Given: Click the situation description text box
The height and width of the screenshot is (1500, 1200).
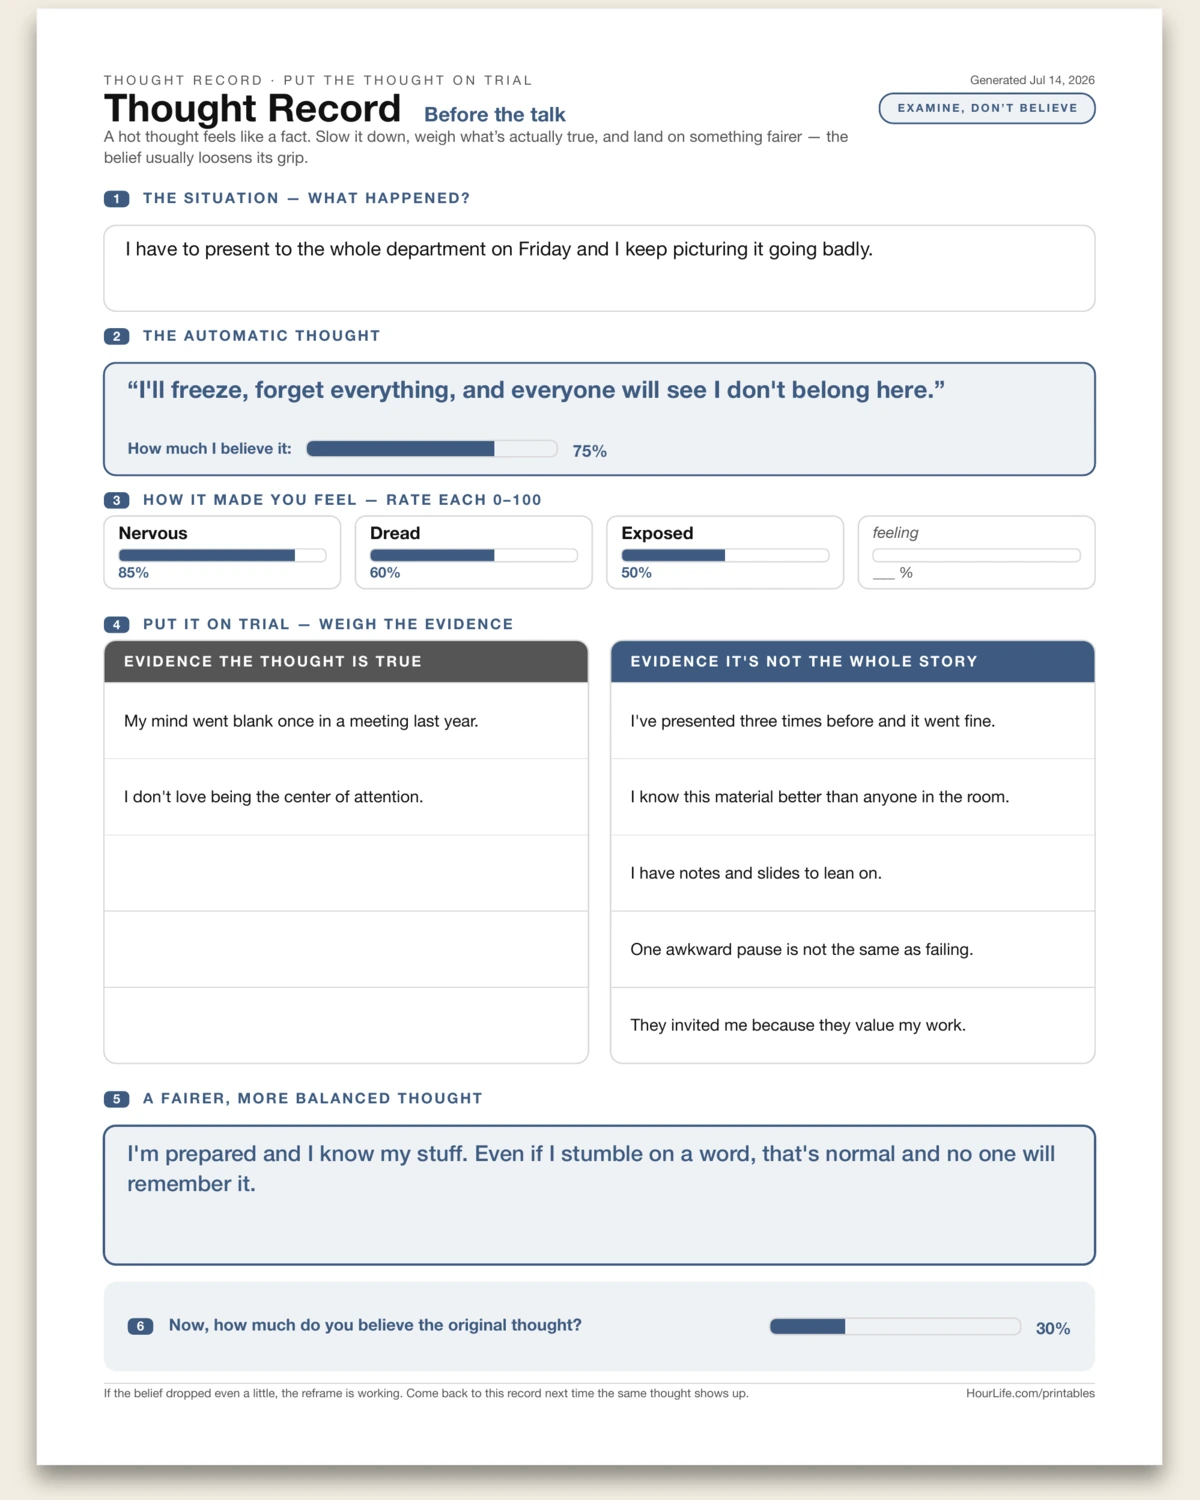Looking at the screenshot, I should 599,268.
